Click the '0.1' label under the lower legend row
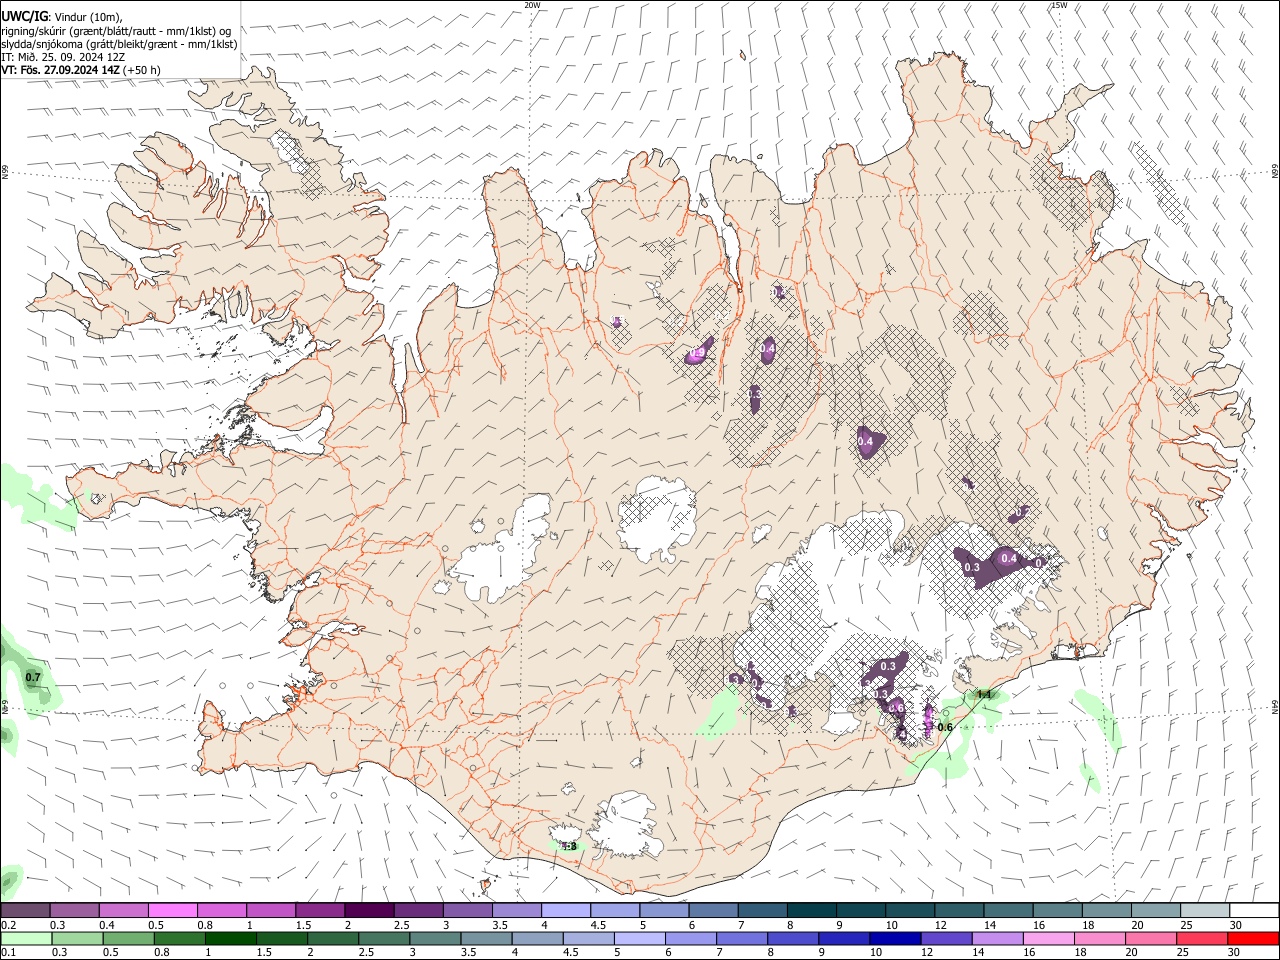Viewport: 1280px width, 960px height. click(8, 953)
